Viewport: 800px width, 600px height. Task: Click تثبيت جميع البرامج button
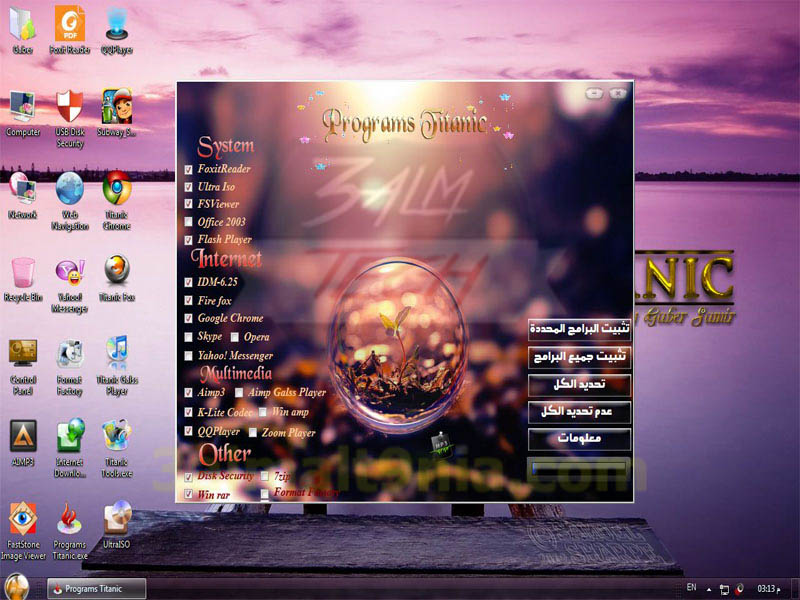tap(580, 357)
